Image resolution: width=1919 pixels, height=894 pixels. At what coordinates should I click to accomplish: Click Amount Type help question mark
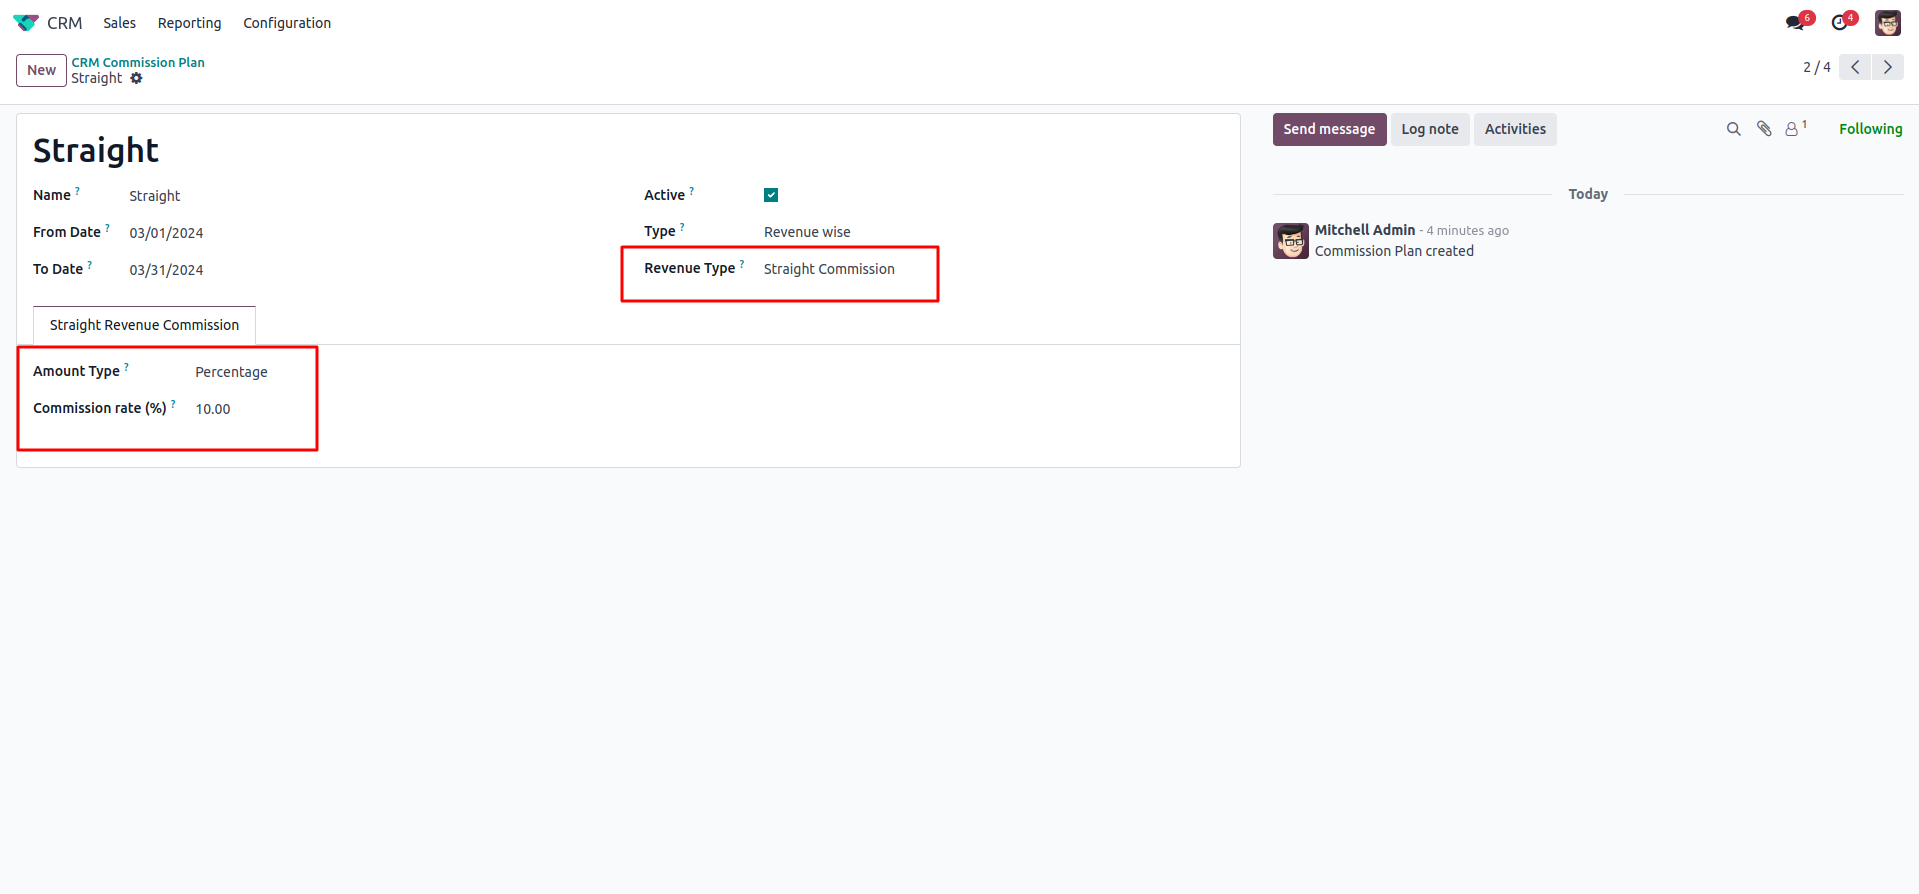click(x=126, y=366)
